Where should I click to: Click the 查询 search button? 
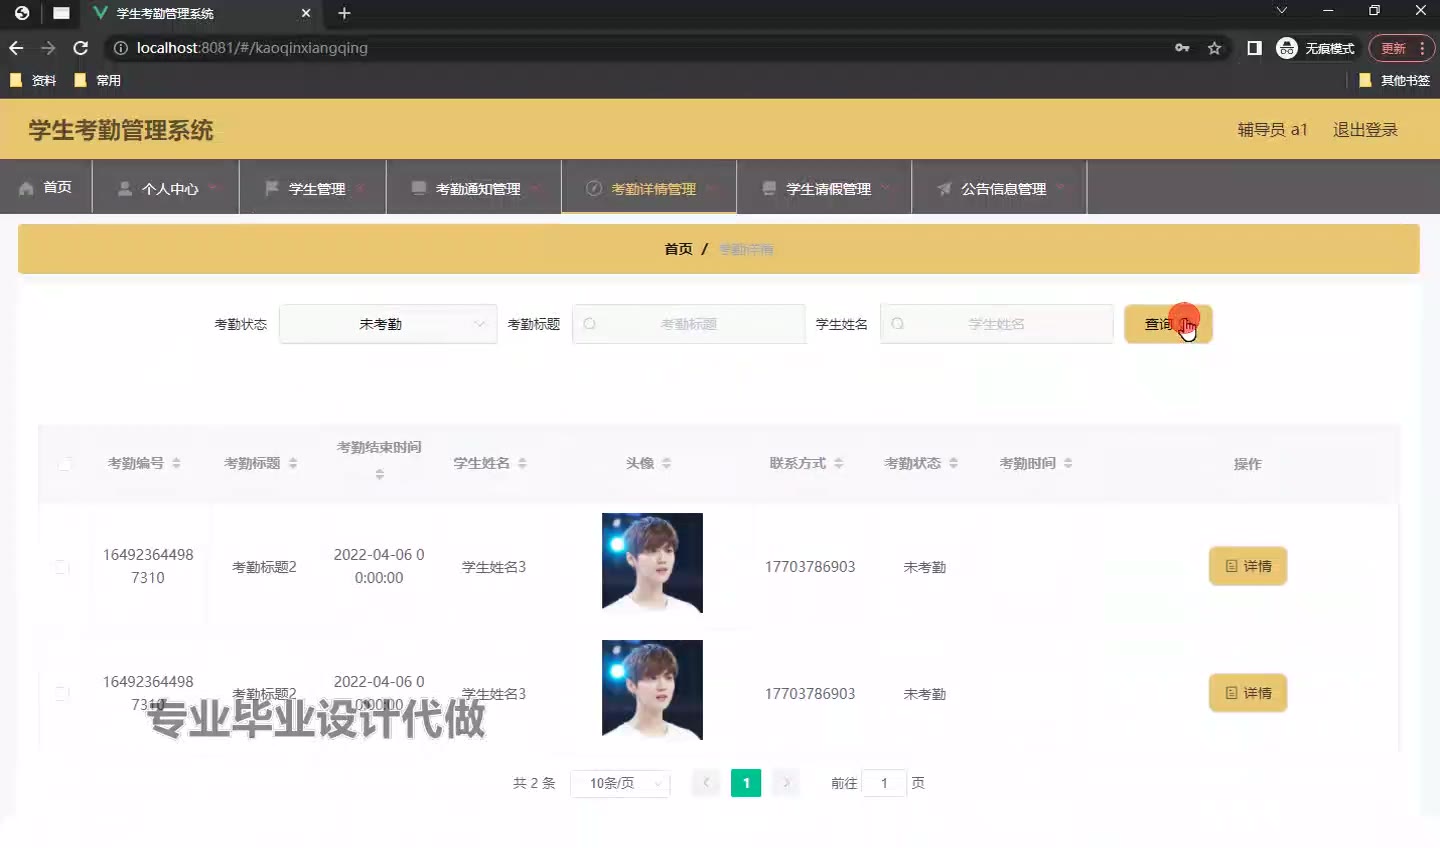click(x=1168, y=324)
